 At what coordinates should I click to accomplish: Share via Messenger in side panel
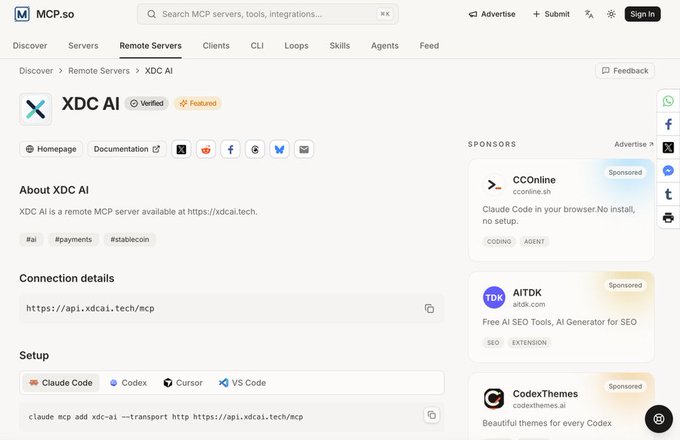pos(668,171)
